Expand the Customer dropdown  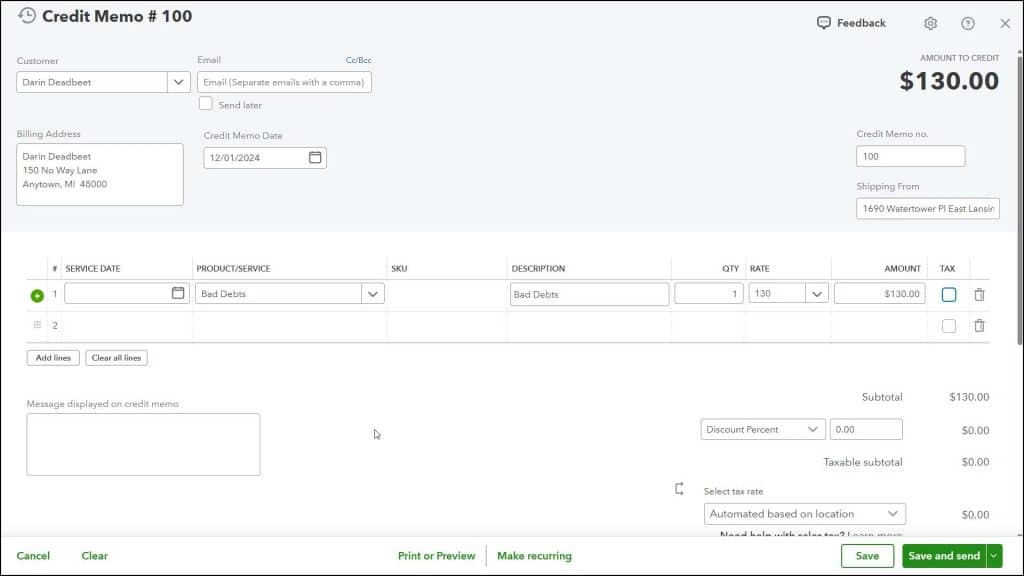coord(178,82)
